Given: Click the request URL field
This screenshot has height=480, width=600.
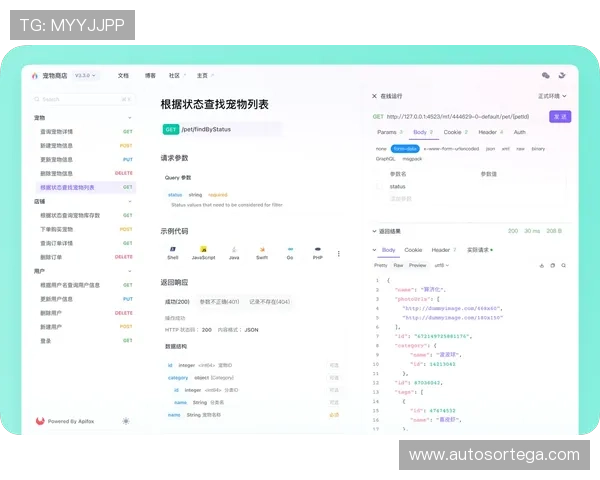Looking at the screenshot, I should pyautogui.click(x=458, y=116).
